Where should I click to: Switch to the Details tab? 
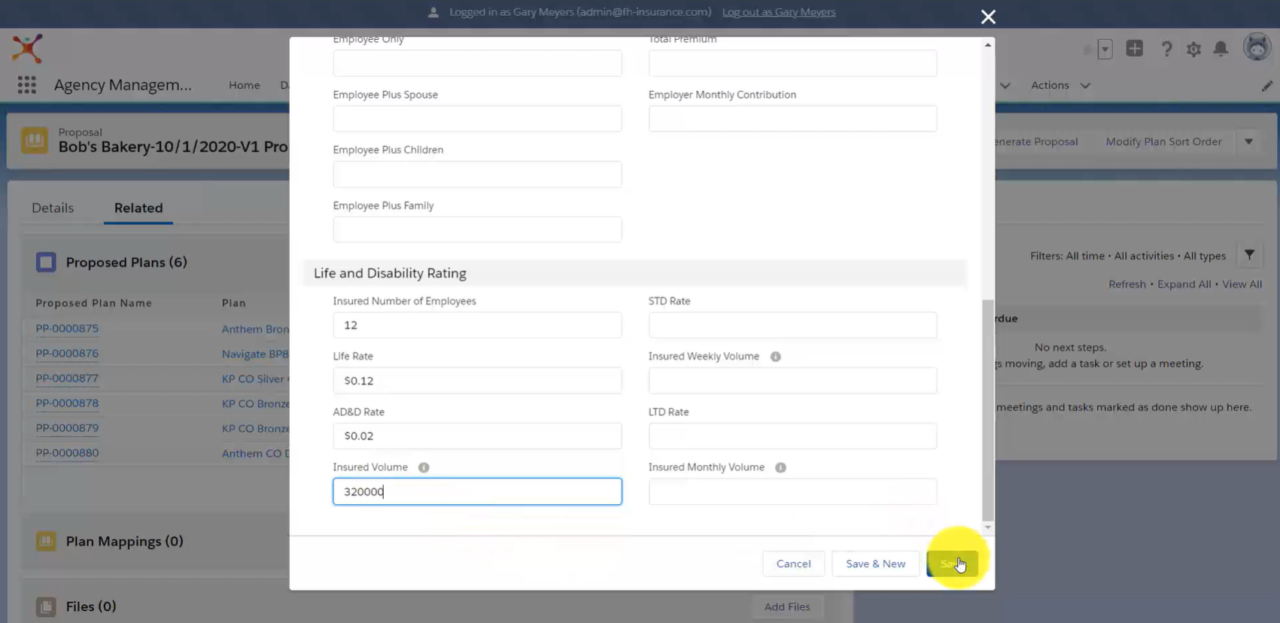(52, 207)
